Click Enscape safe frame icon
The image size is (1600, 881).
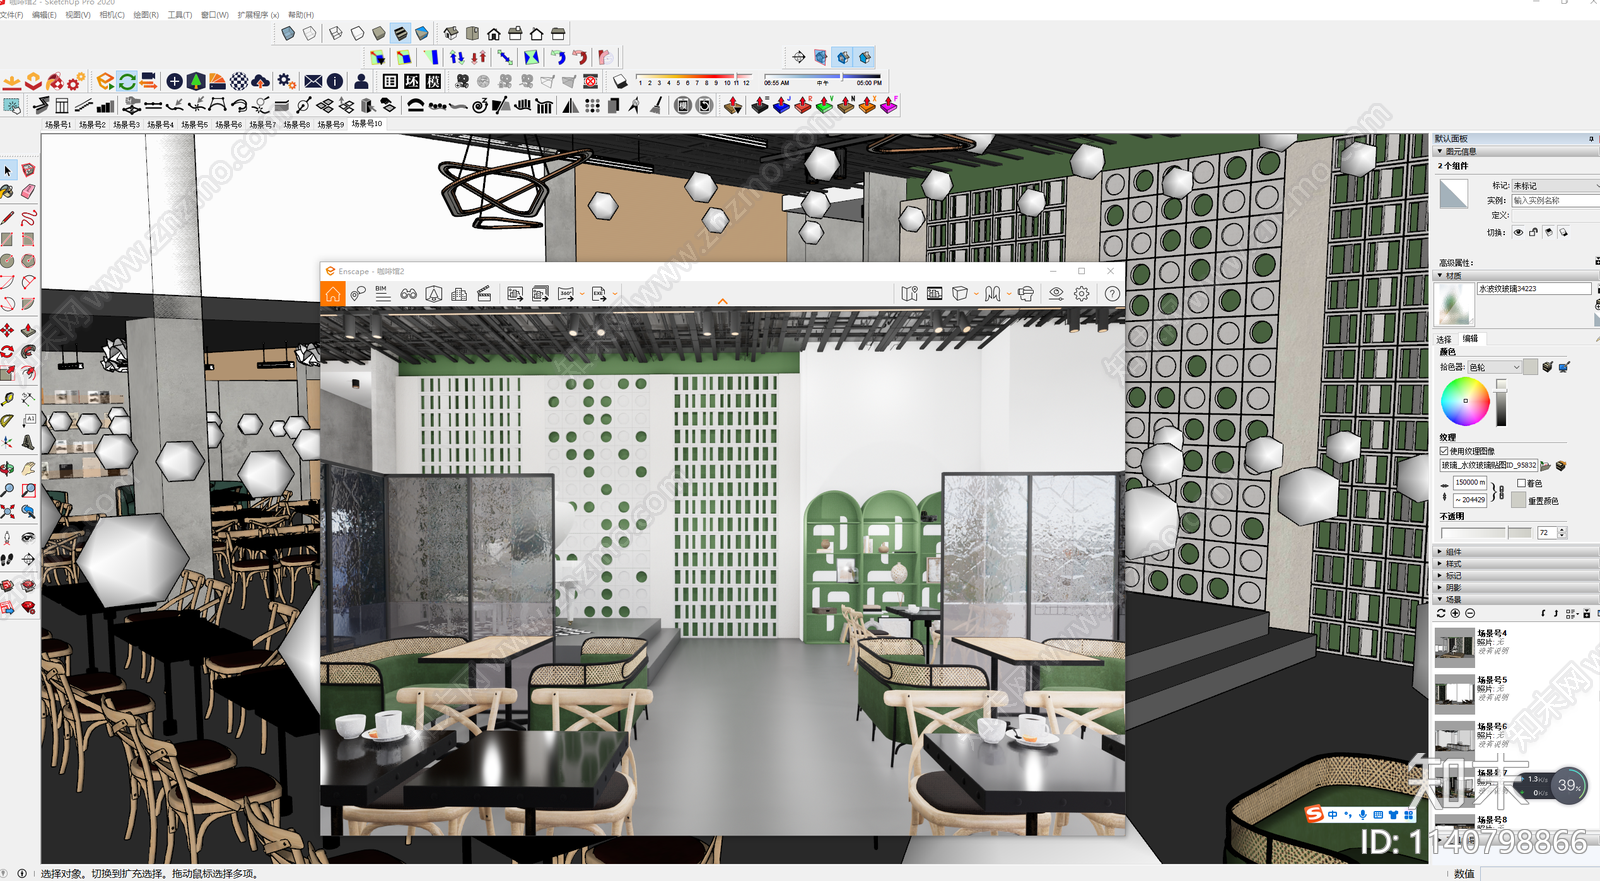click(x=934, y=293)
